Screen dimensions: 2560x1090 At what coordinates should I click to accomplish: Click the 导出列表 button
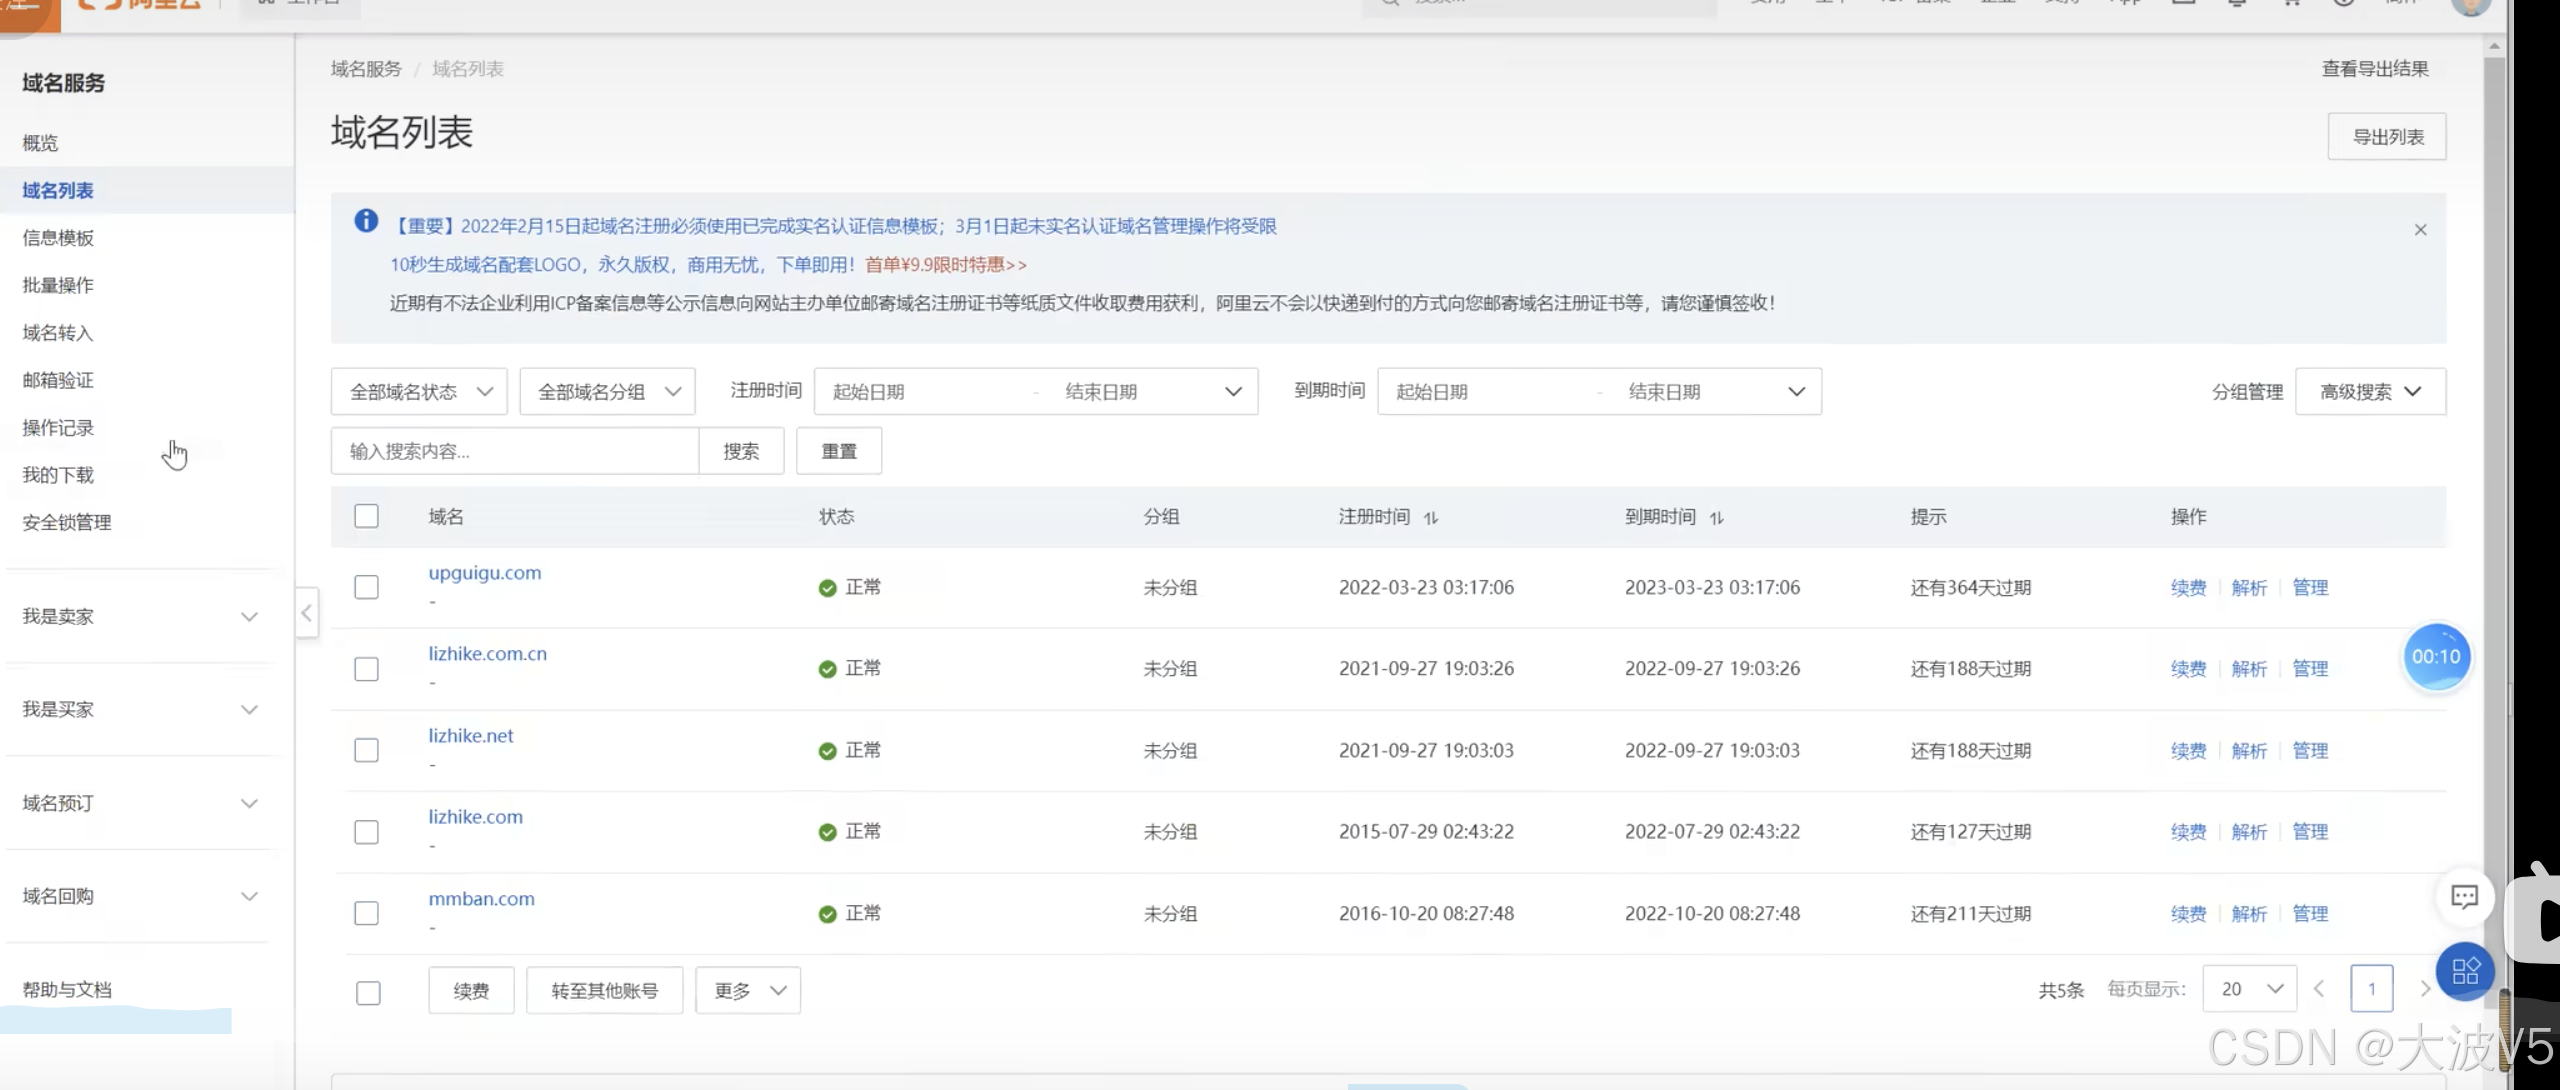(x=2387, y=137)
